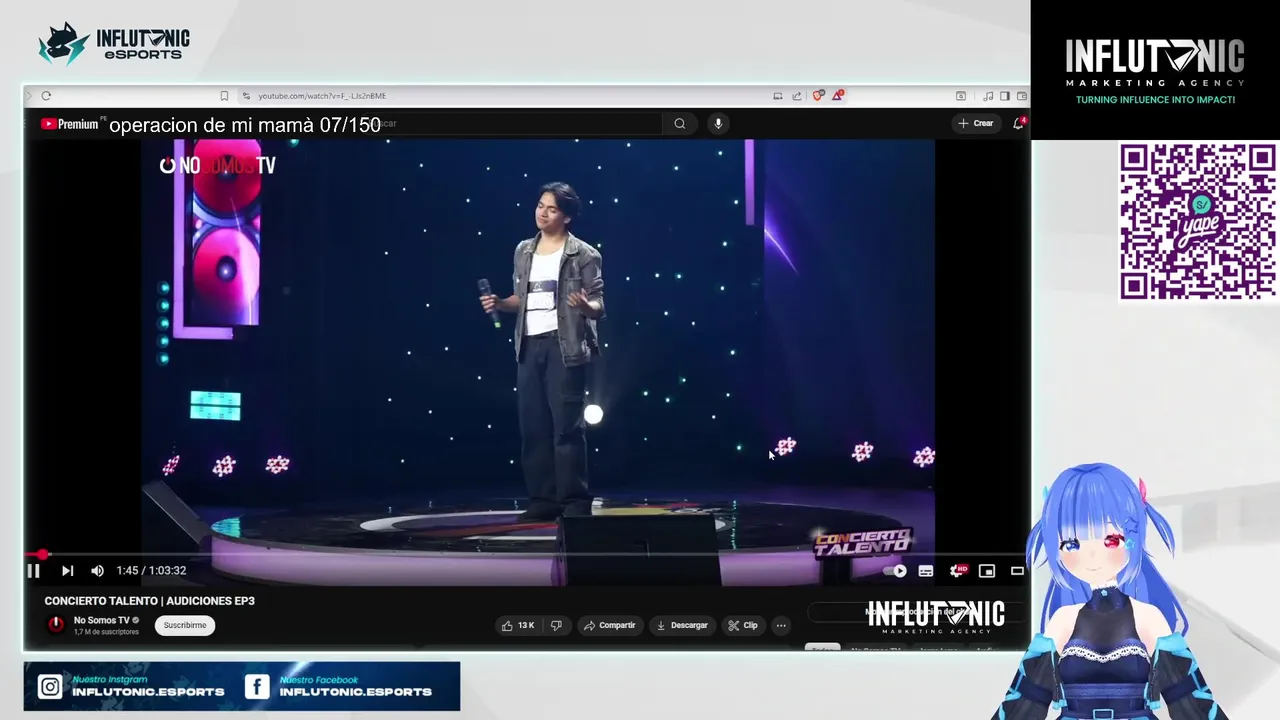Start voice search with the microphone
The image size is (1280, 720).
click(717, 124)
